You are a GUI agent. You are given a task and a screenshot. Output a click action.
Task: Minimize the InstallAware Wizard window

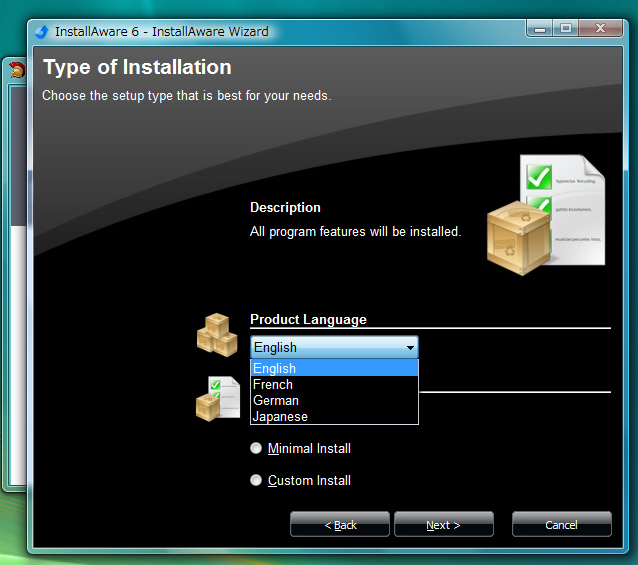[x=540, y=28]
